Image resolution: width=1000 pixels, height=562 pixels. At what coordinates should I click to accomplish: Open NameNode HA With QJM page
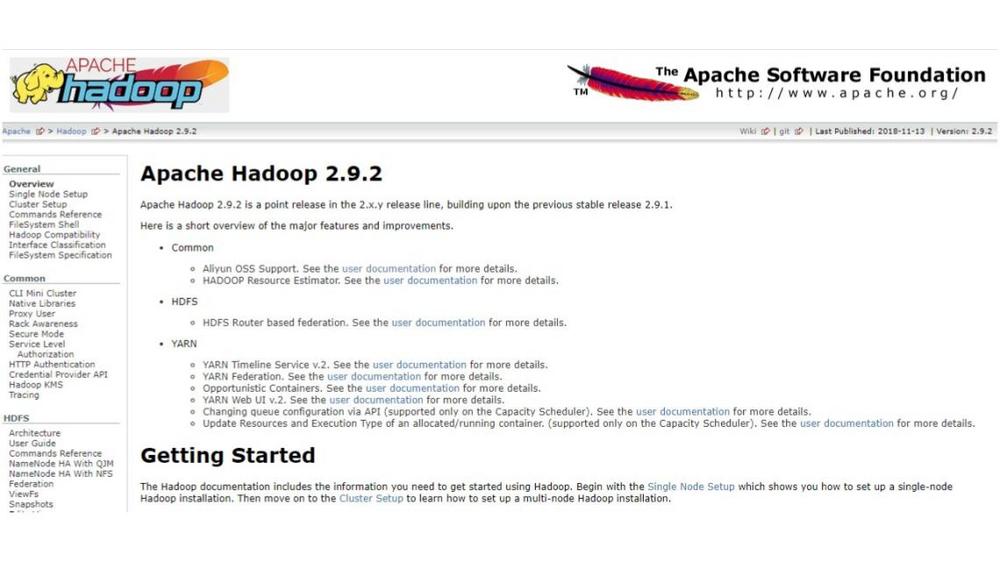pos(61,464)
